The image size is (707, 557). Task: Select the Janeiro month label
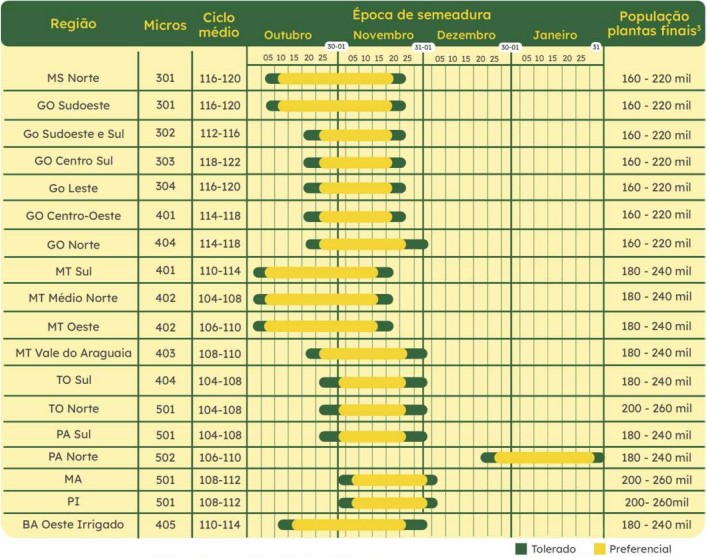554,35
